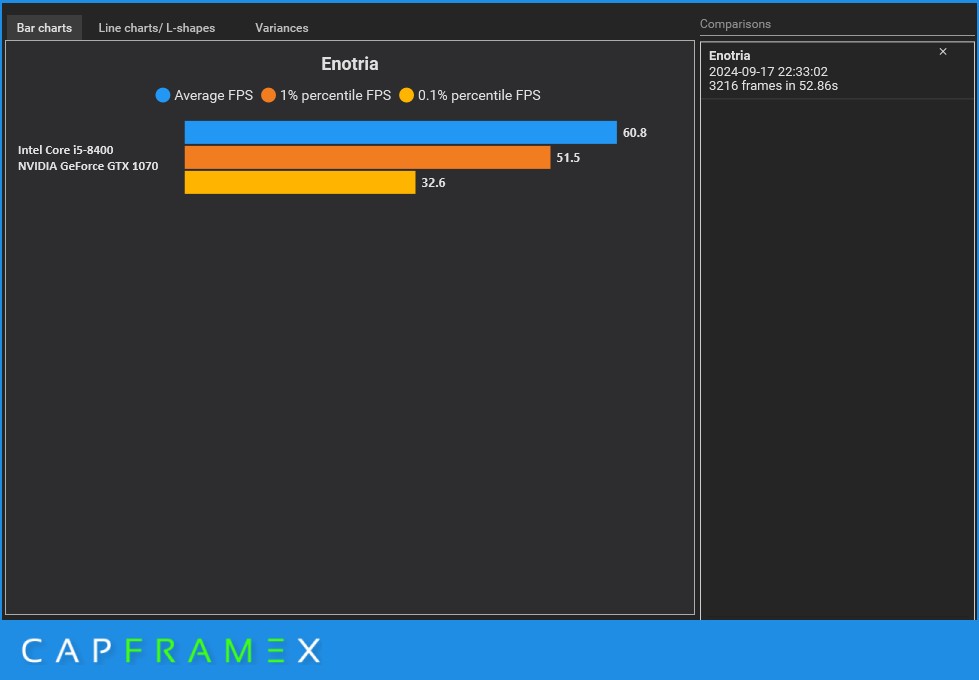
Task: Open the Line charts/ L-shapes tab
Action: click(x=157, y=28)
